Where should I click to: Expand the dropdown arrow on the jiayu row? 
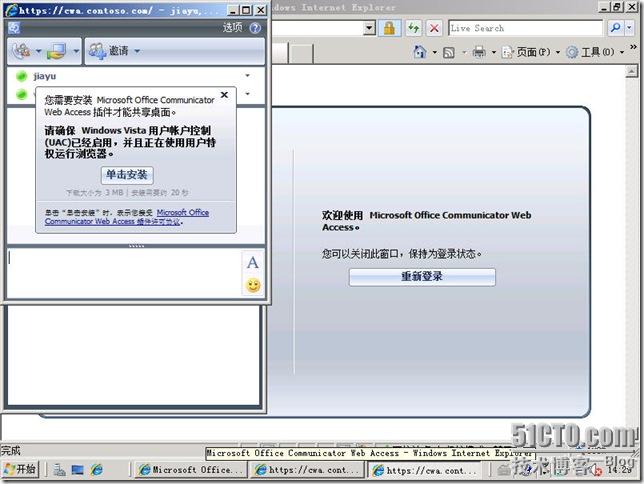[x=247, y=76]
